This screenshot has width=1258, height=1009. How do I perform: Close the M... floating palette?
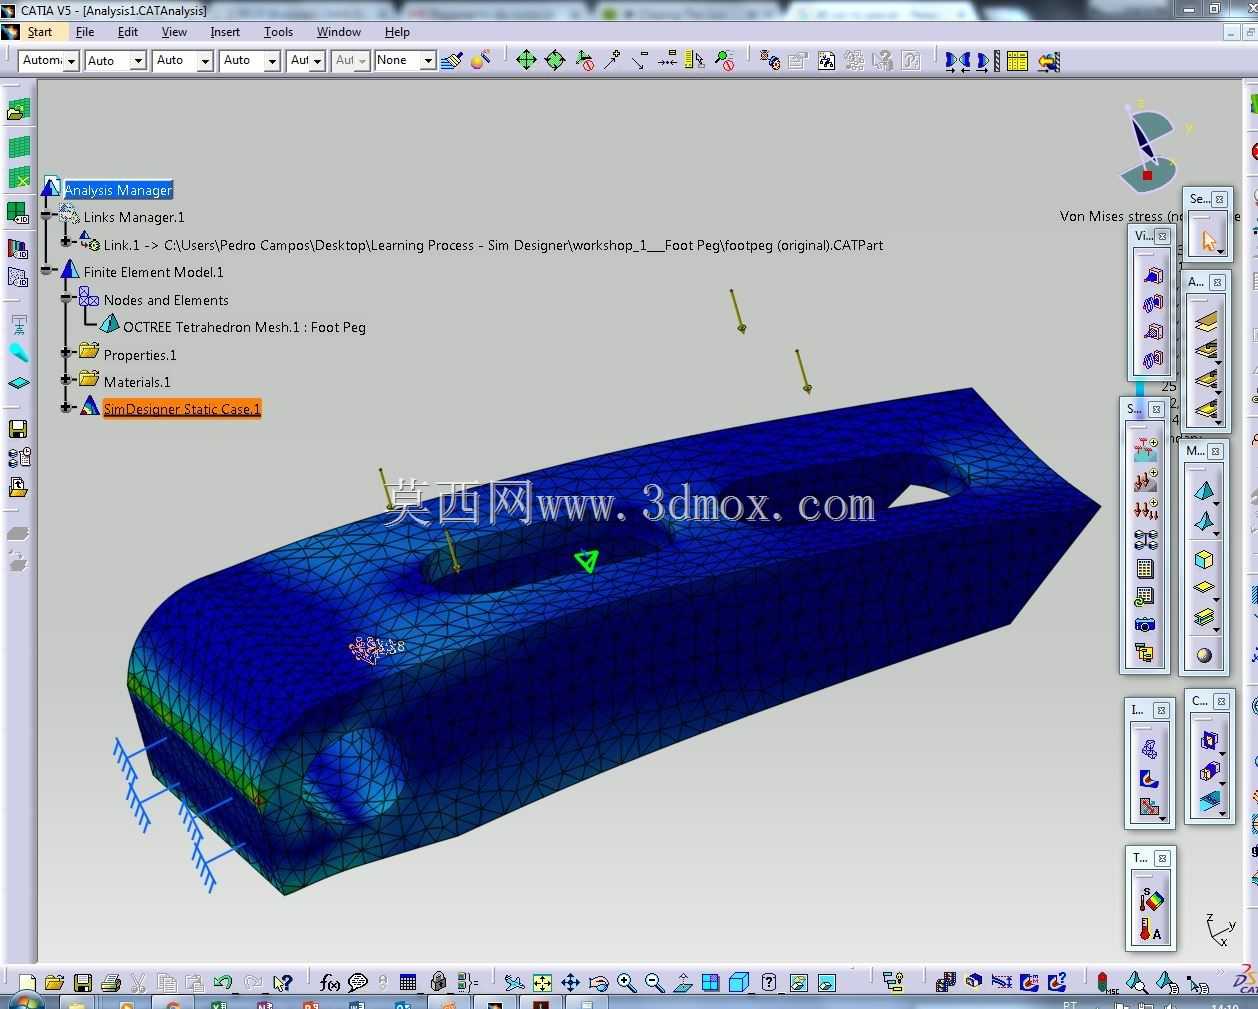tap(1215, 451)
